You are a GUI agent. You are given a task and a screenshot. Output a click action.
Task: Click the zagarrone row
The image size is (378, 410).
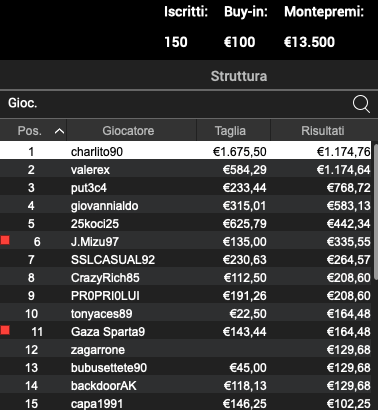[x=186, y=350]
